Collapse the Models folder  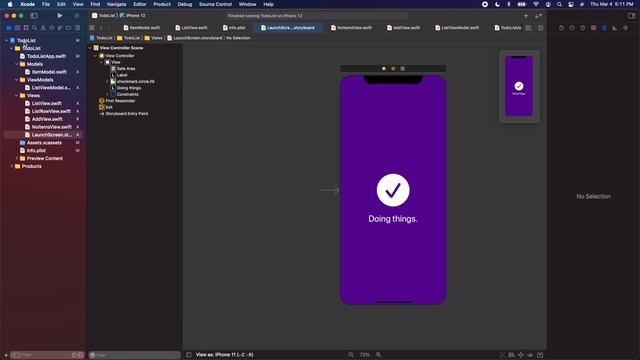point(16,64)
